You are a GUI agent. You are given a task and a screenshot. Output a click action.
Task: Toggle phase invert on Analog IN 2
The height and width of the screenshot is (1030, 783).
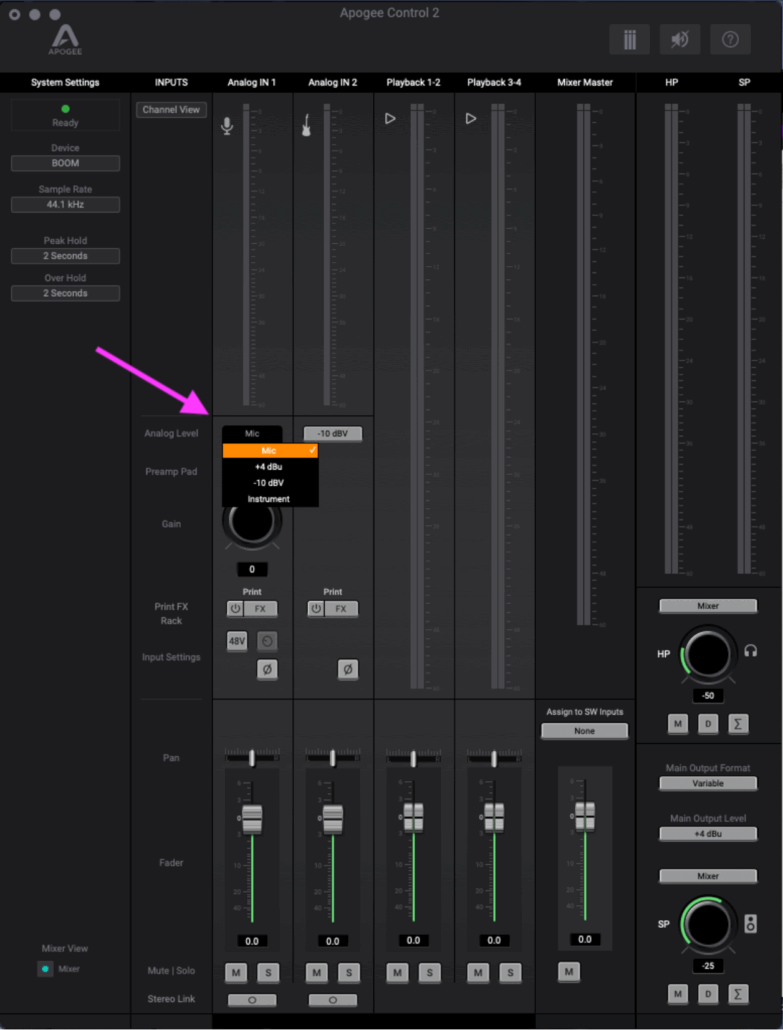tap(347, 670)
